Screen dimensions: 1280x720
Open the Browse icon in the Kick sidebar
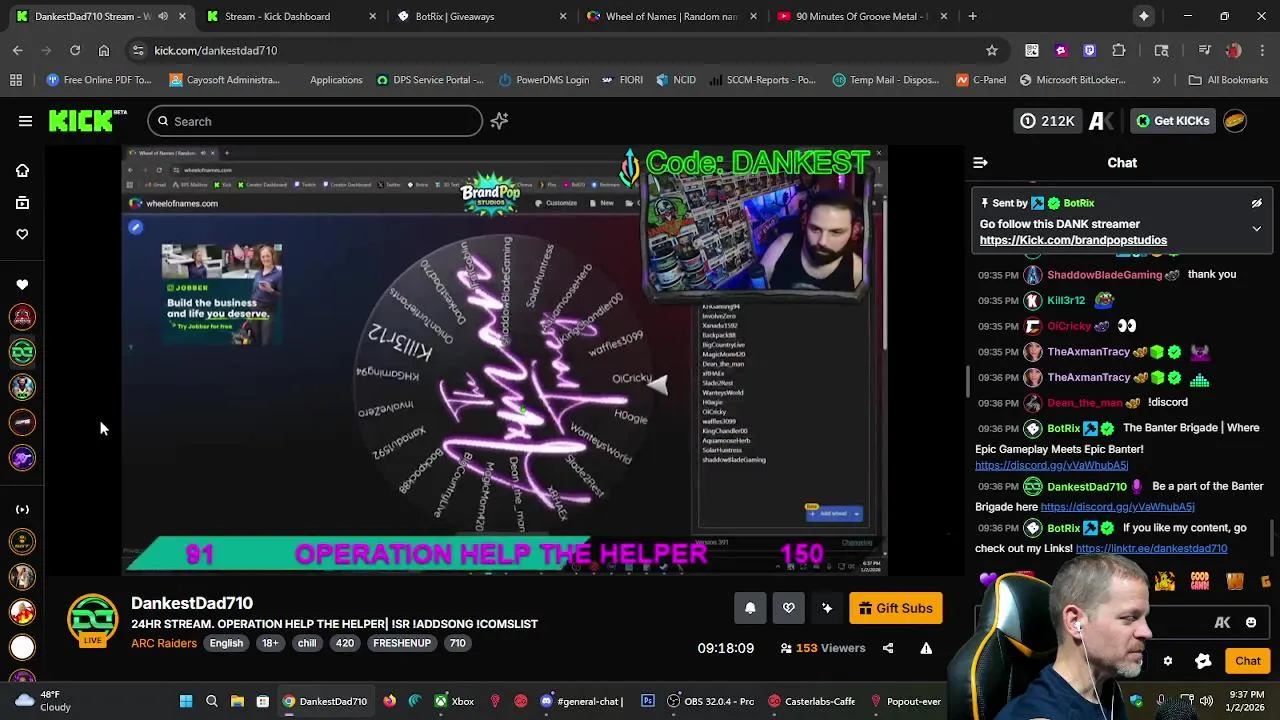[x=22, y=203]
